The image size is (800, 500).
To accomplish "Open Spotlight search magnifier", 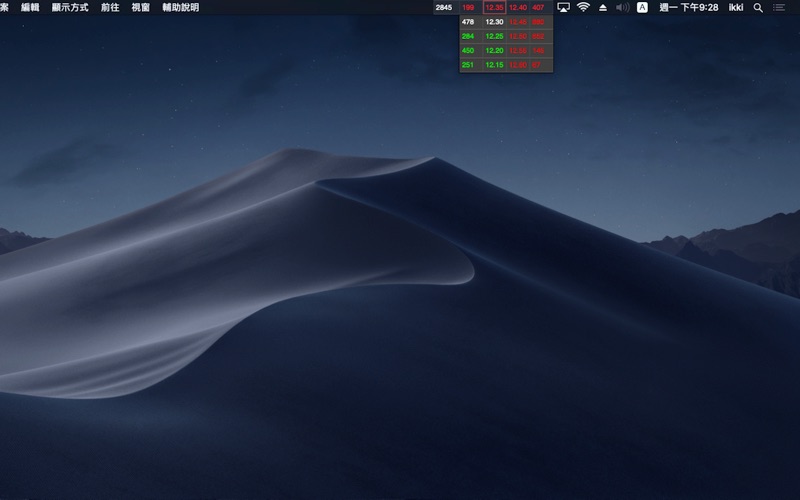I will tap(758, 8).
